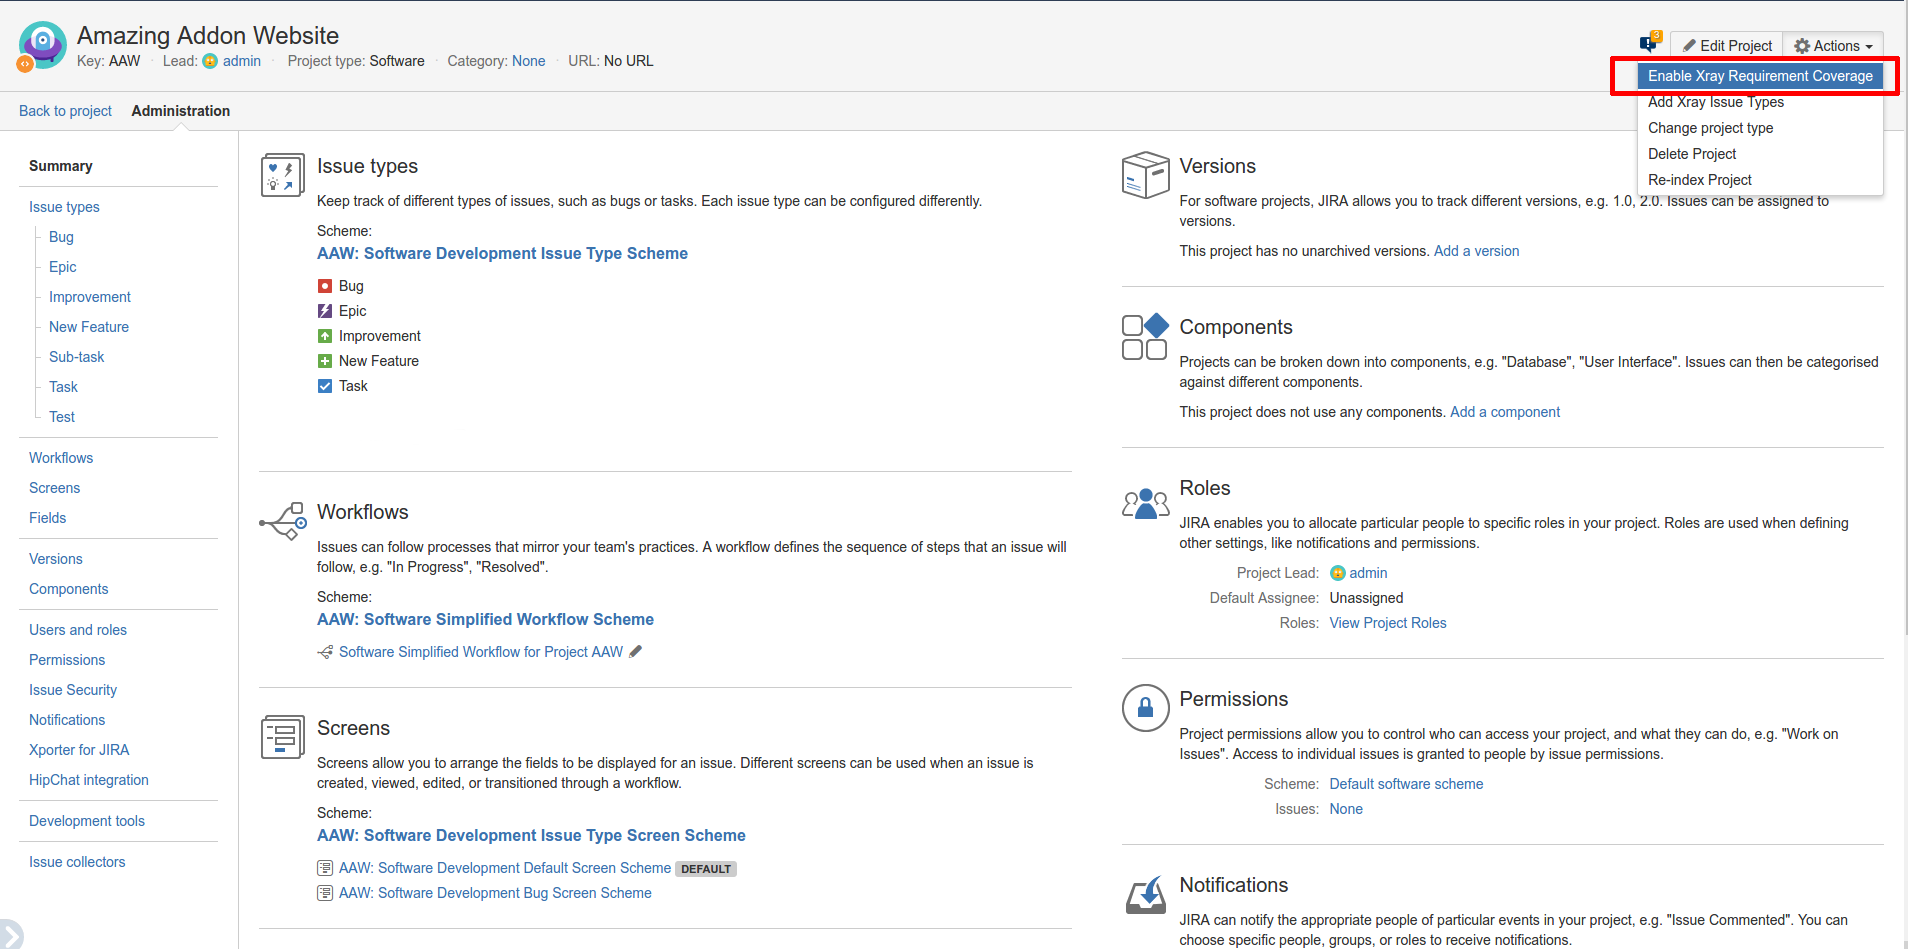The width and height of the screenshot is (1908, 949).
Task: Click the New Feature issue type icon
Action: pos(325,361)
